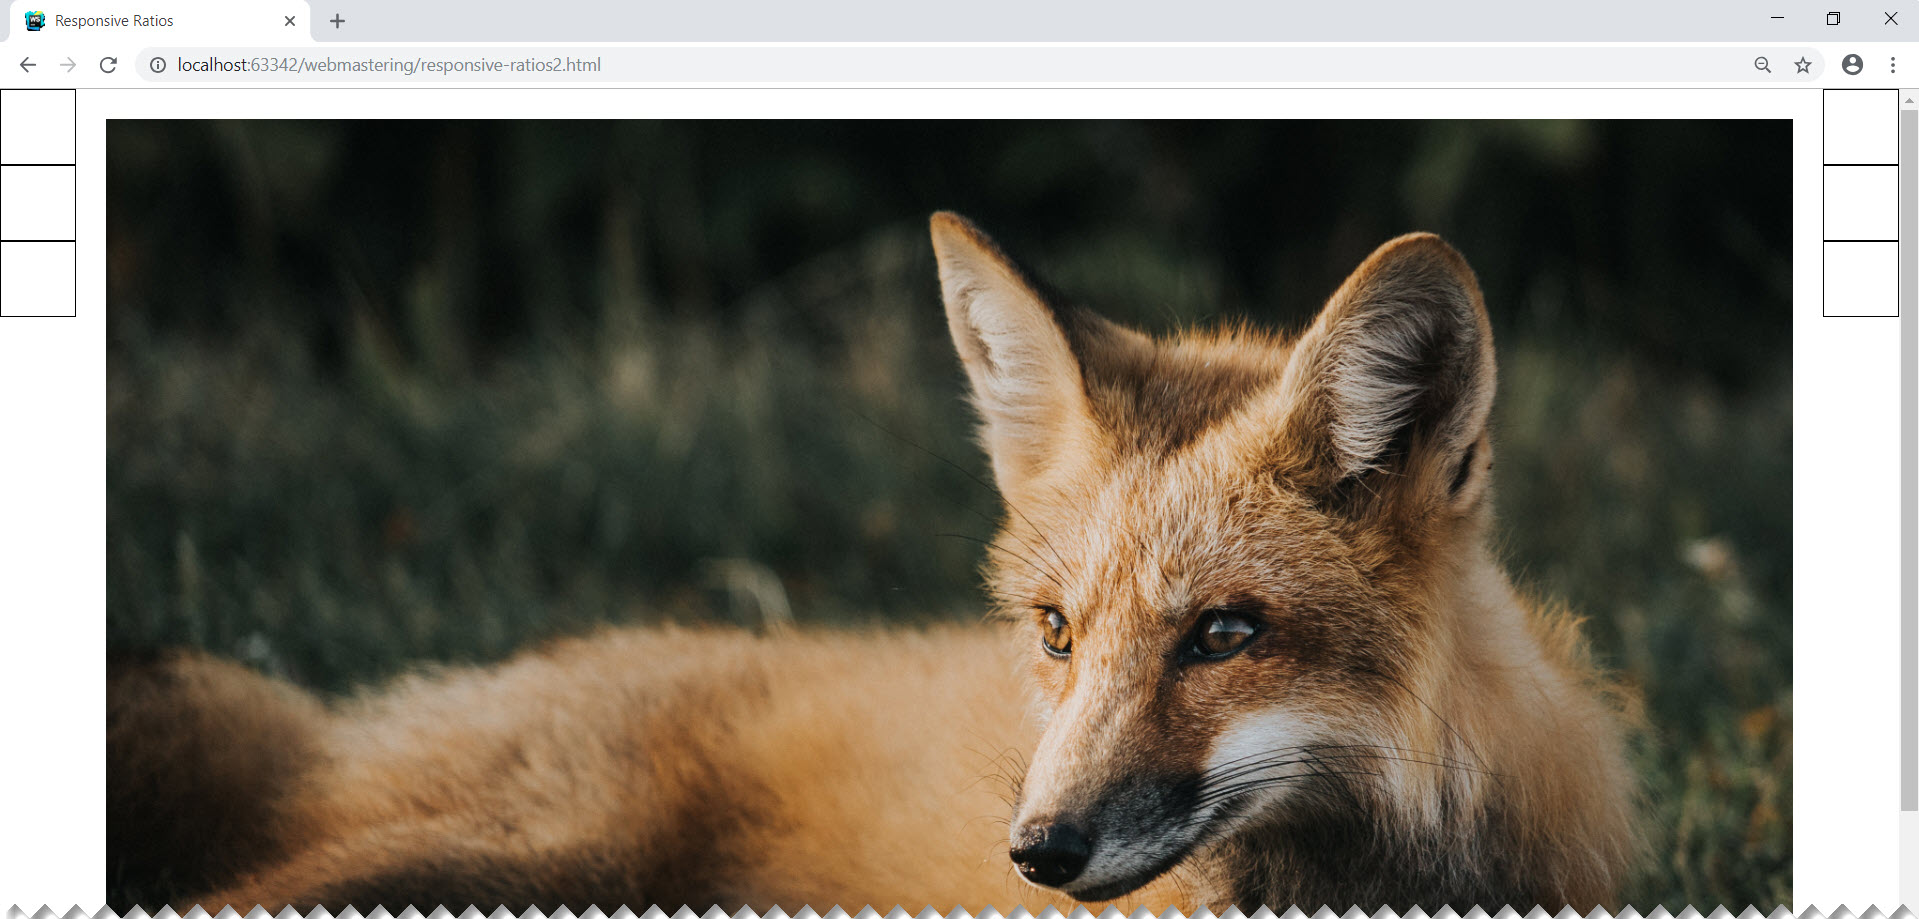
Task: Open the three-dot browser menu
Action: coord(1892,65)
